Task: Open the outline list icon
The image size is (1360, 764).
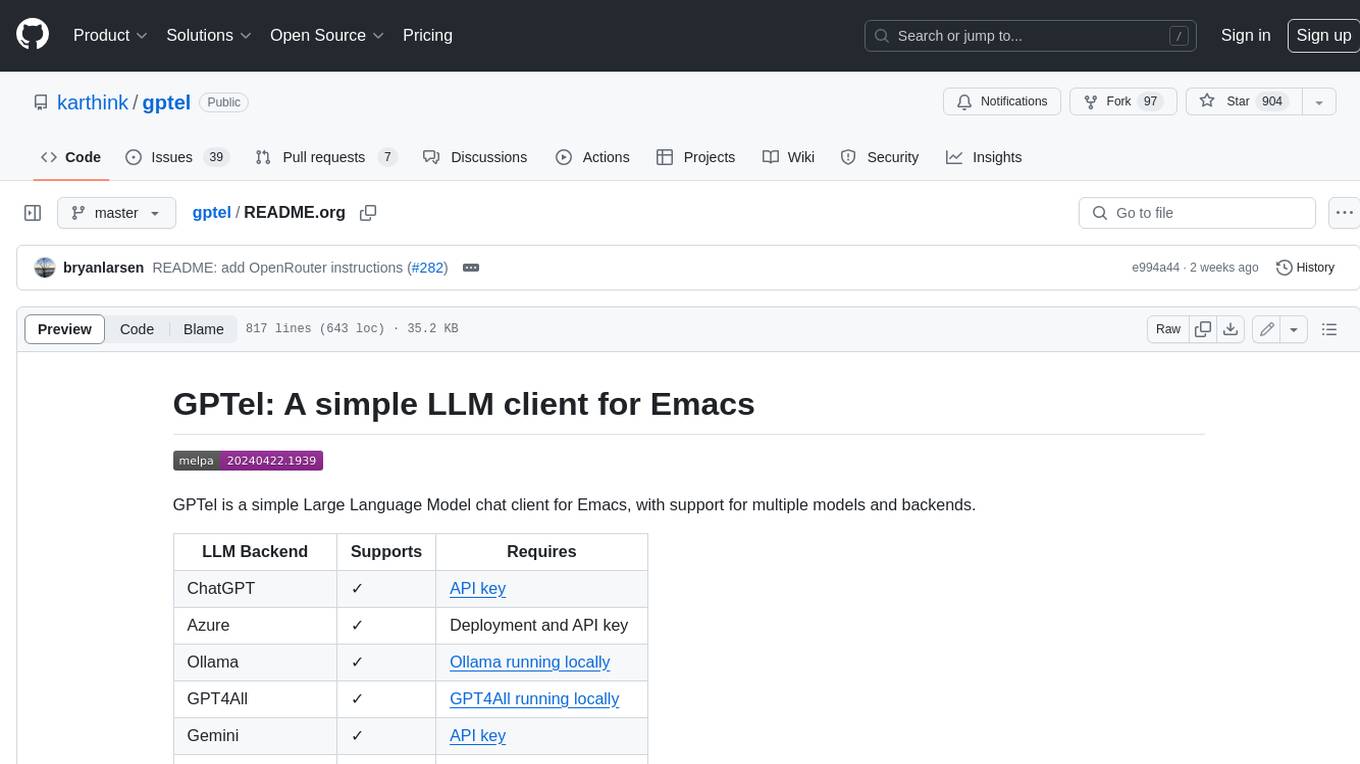Action: click(x=1329, y=329)
